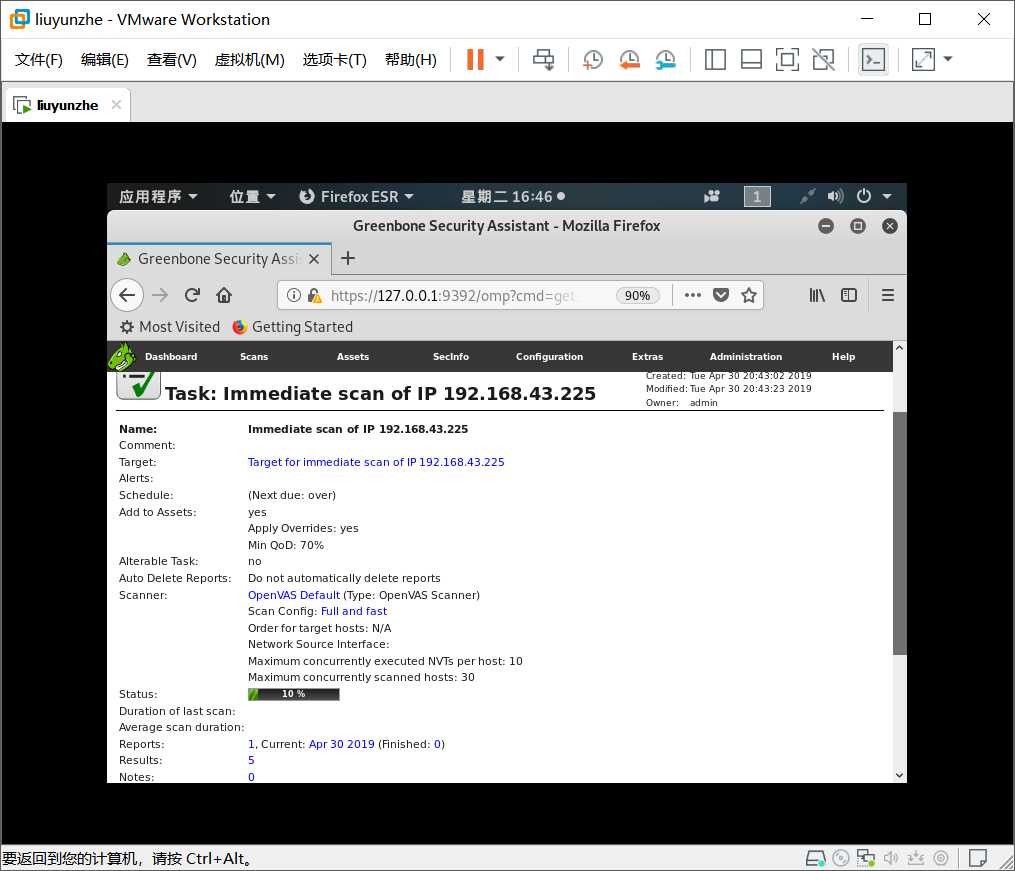Open the Scans menu

click(254, 357)
